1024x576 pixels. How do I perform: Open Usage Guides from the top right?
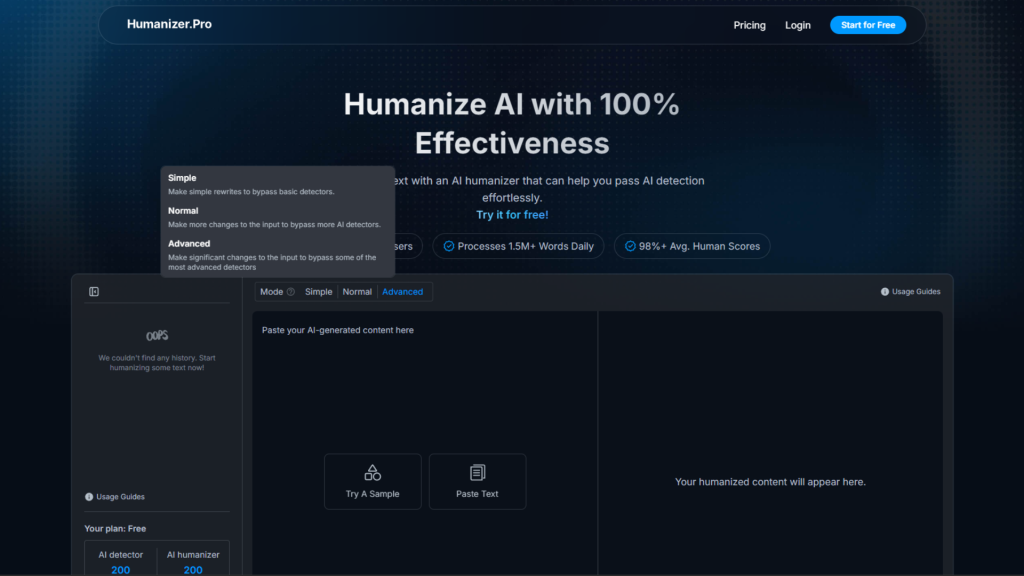[910, 291]
